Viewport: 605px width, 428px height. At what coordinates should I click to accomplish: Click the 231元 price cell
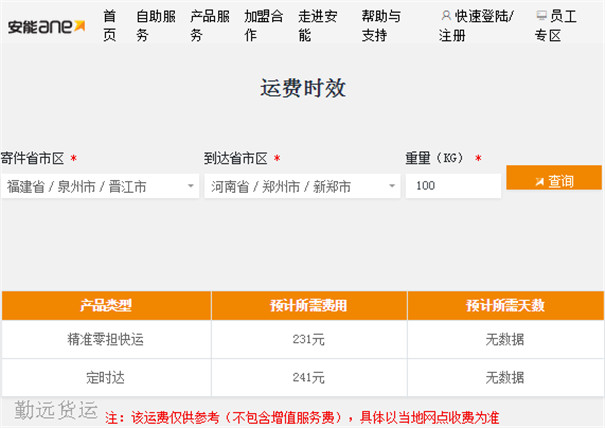tap(309, 340)
